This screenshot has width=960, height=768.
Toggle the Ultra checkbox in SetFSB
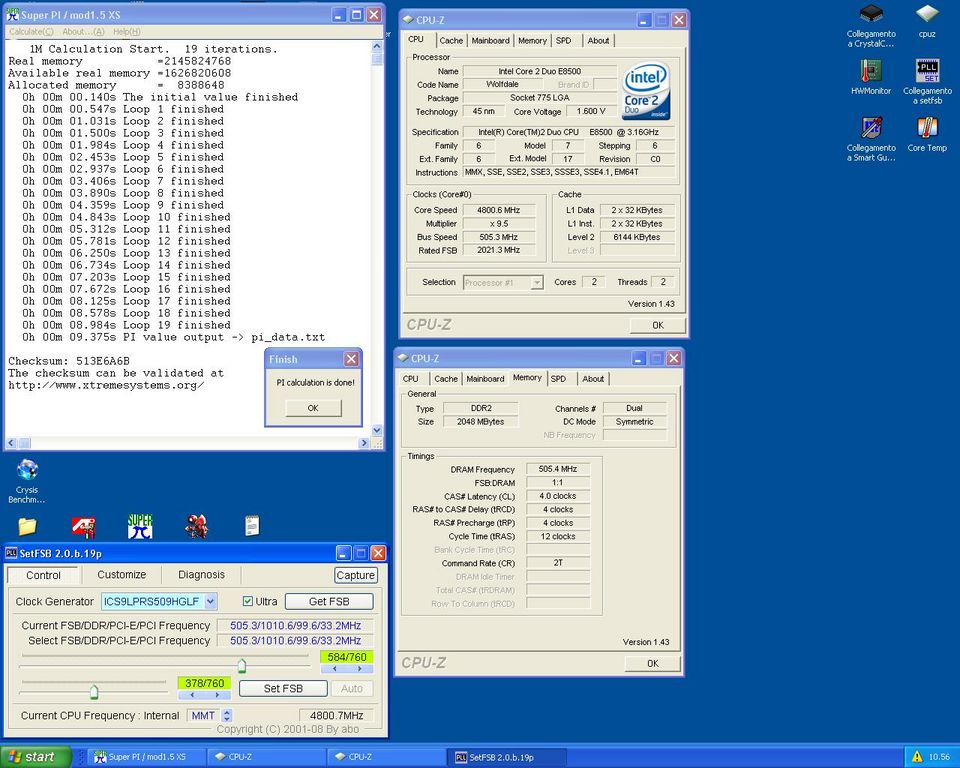click(x=247, y=601)
